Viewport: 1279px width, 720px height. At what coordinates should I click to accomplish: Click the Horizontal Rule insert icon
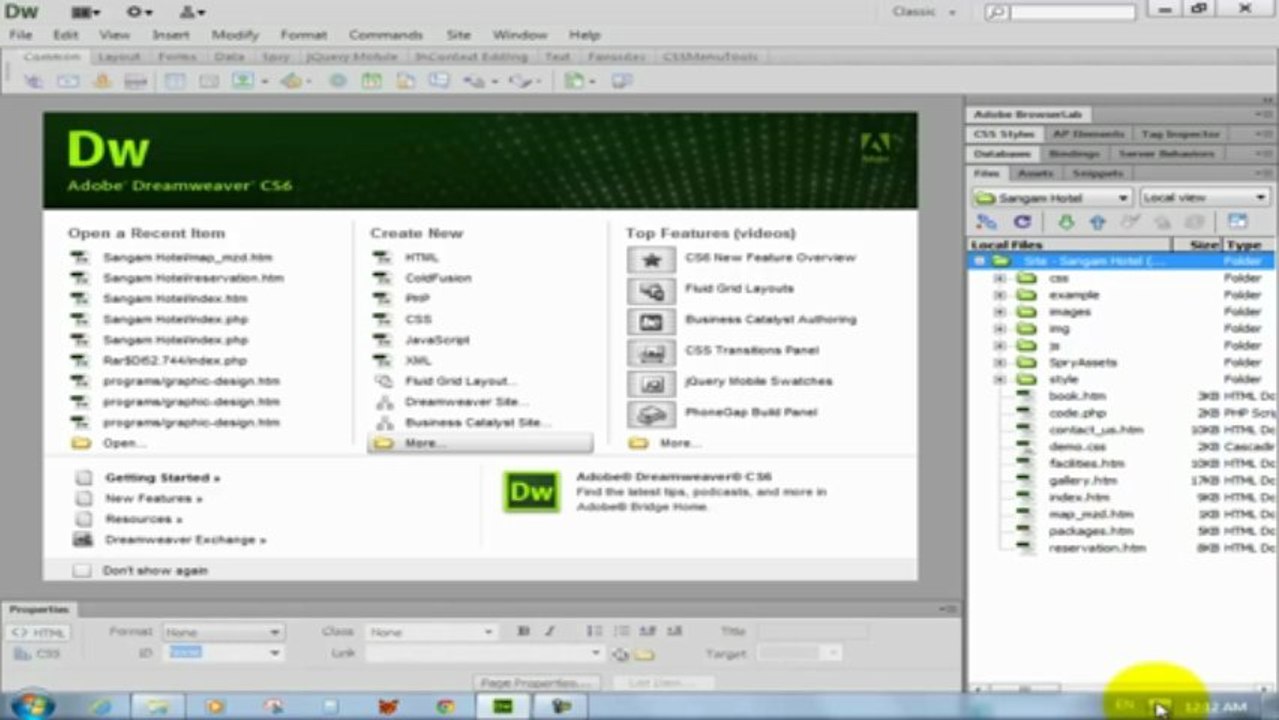[136, 82]
